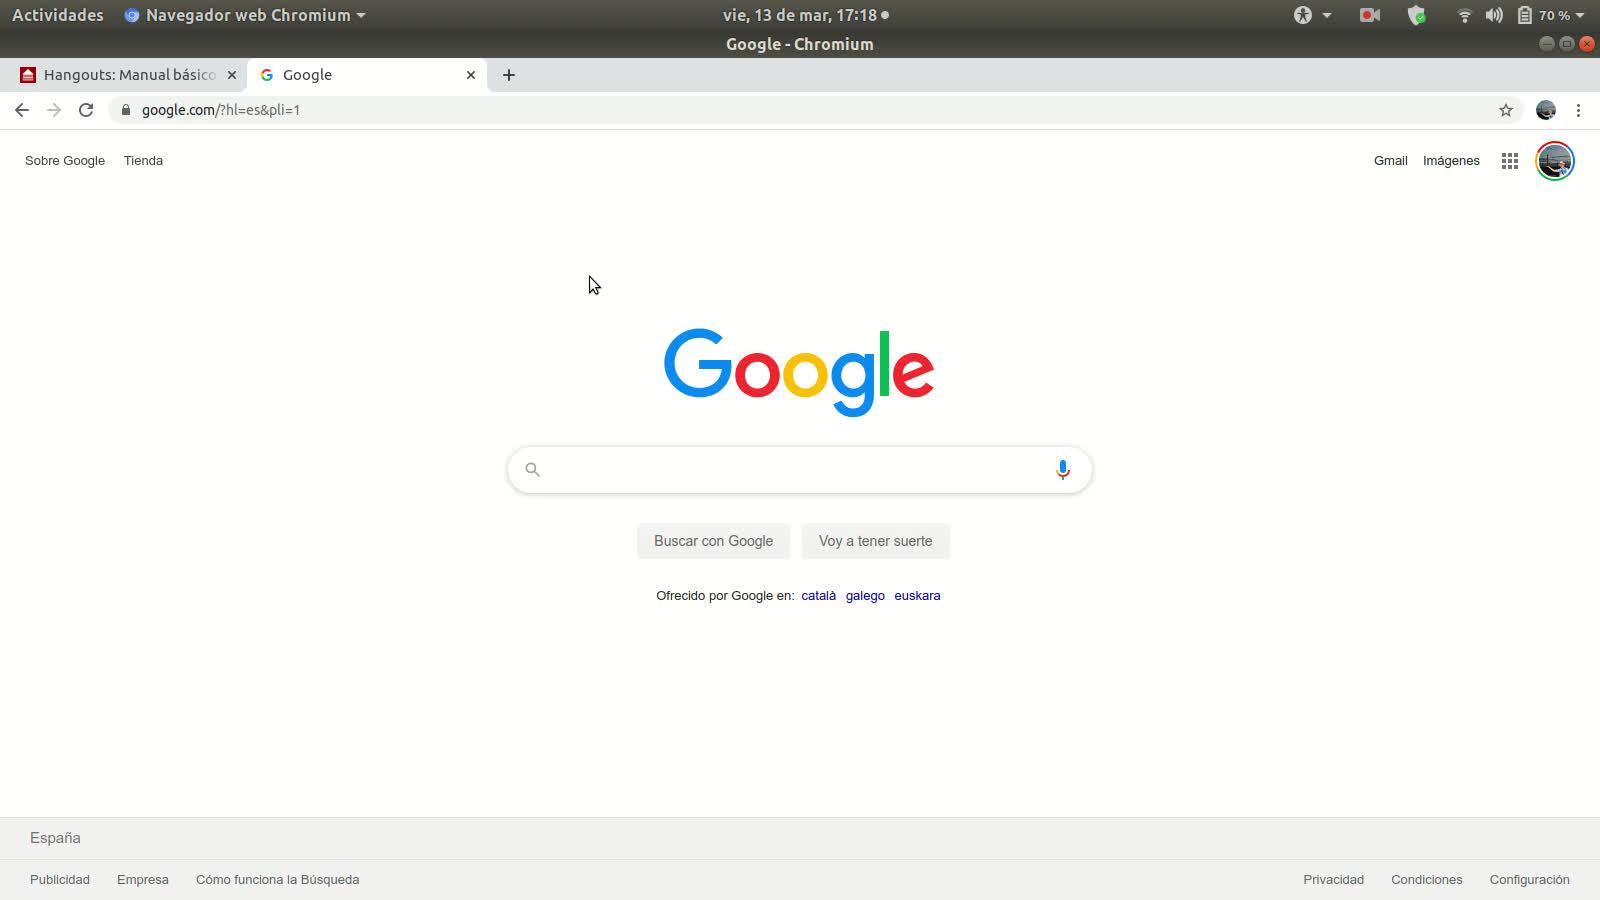Viewport: 1600px width, 900px height.
Task: Open the battery 70 % system menu
Action: pos(1551,15)
